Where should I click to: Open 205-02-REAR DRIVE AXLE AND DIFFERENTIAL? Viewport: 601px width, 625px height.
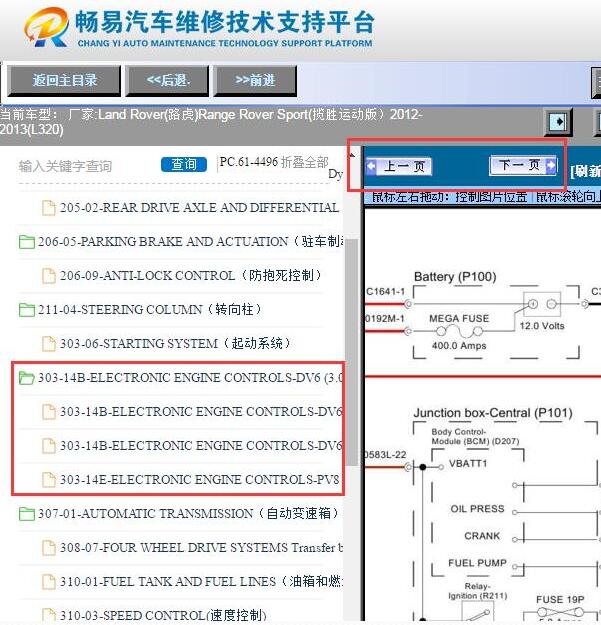[x=199, y=207]
